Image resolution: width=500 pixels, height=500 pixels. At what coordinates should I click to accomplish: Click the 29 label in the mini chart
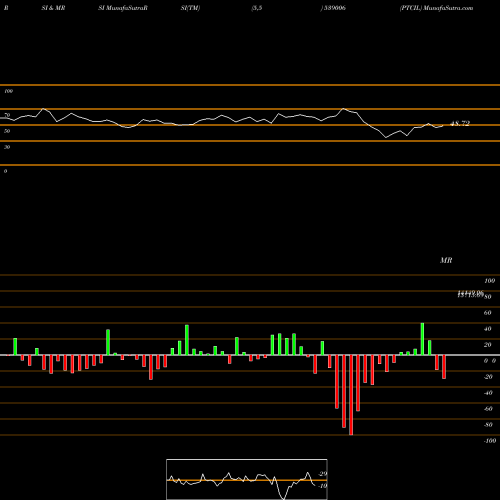(x=323, y=474)
